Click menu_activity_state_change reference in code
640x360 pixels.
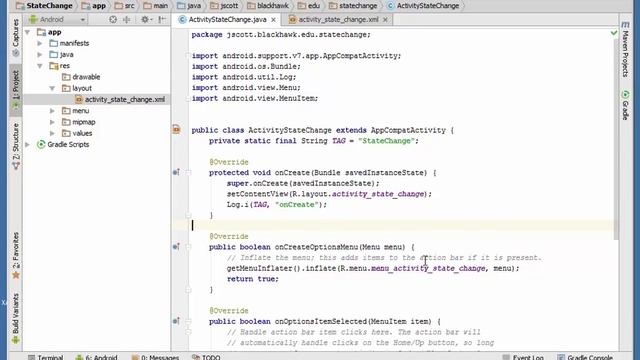[x=428, y=268]
